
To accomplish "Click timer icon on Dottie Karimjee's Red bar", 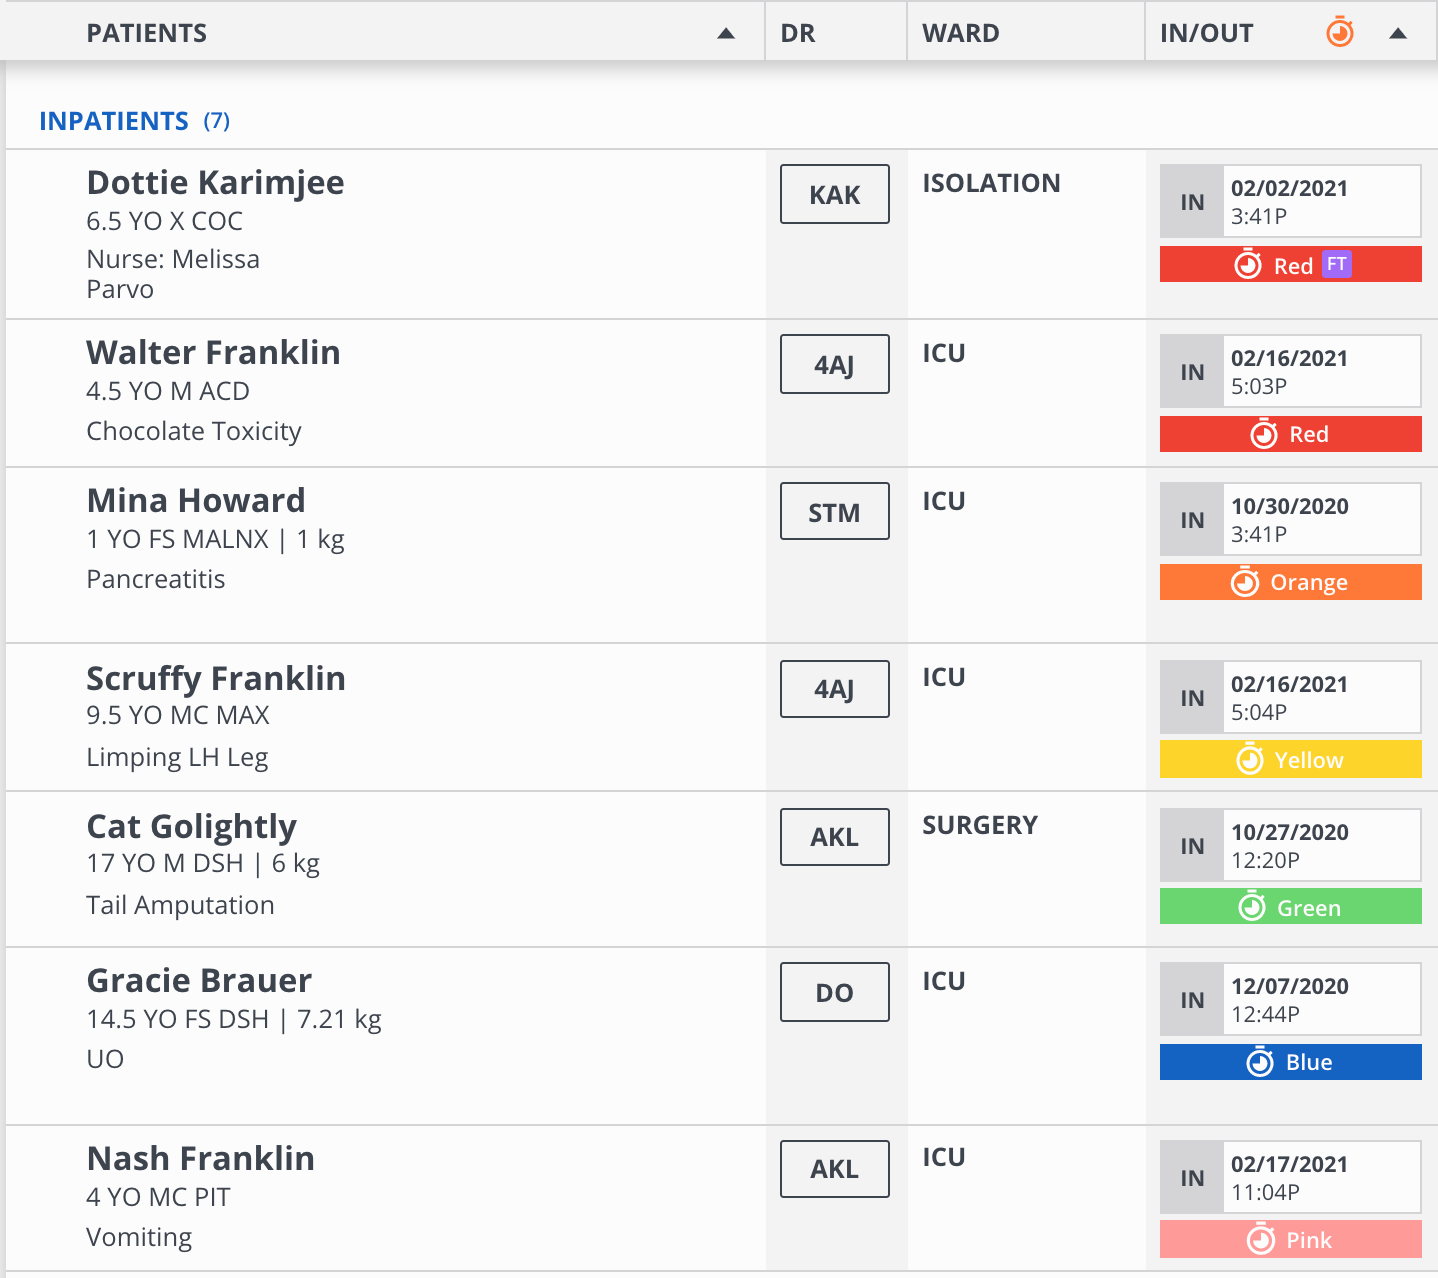I will pyautogui.click(x=1248, y=265).
